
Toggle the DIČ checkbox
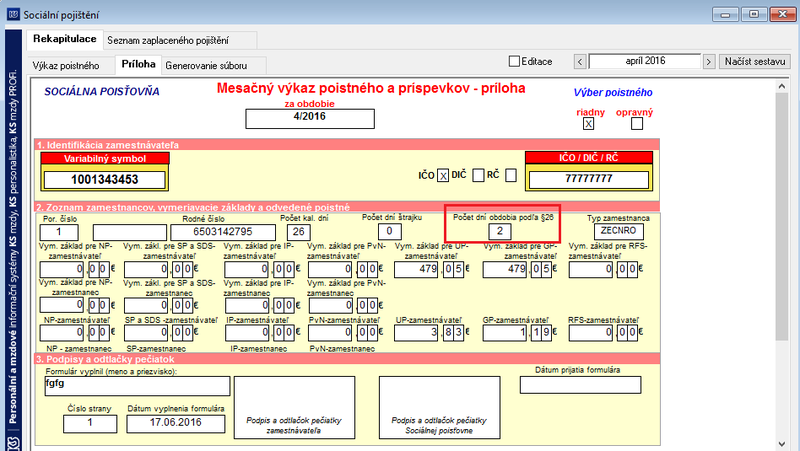pyautogui.click(x=478, y=176)
